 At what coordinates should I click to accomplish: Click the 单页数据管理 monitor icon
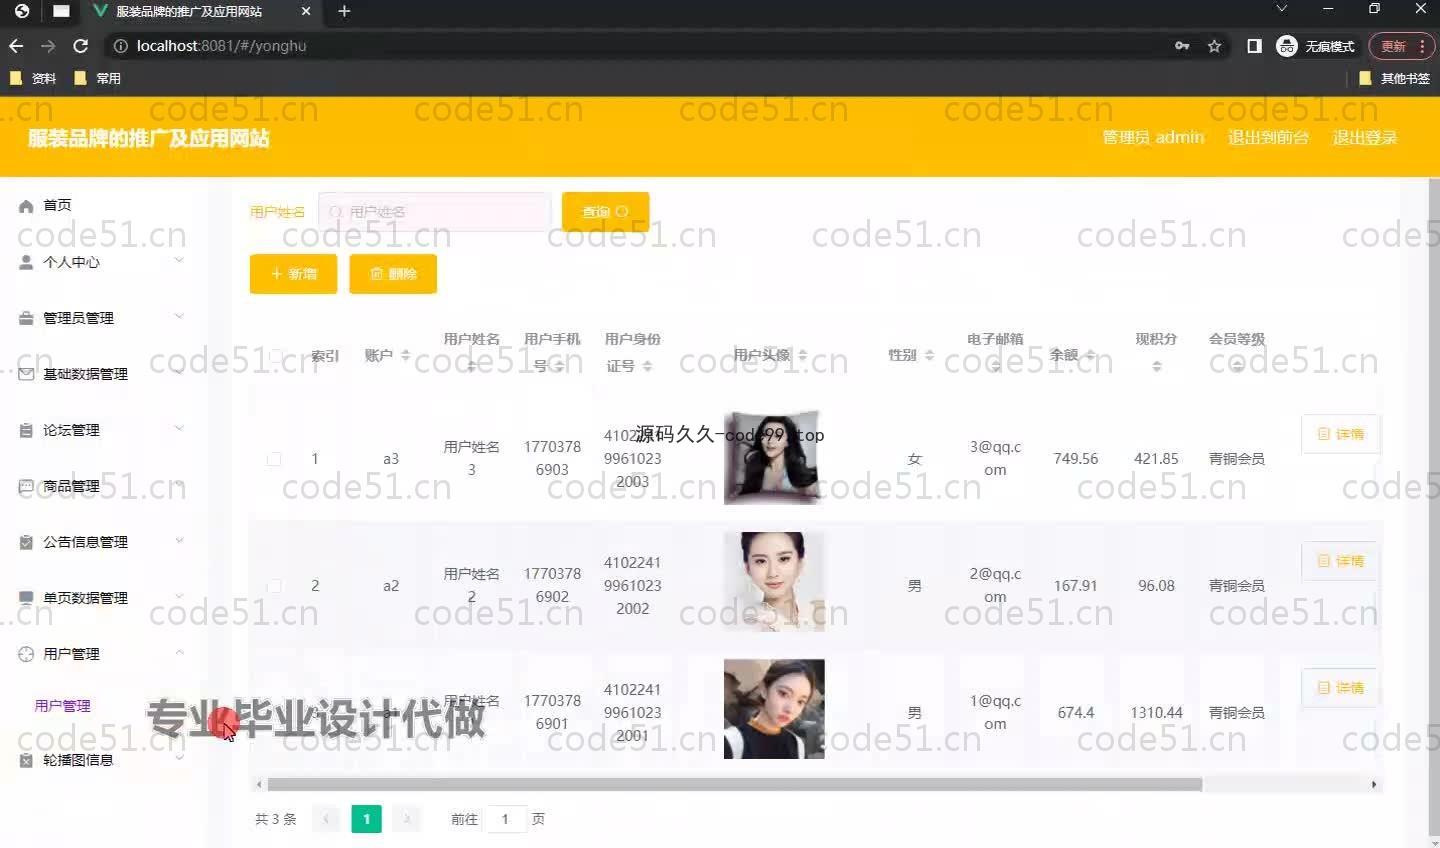click(x=26, y=598)
